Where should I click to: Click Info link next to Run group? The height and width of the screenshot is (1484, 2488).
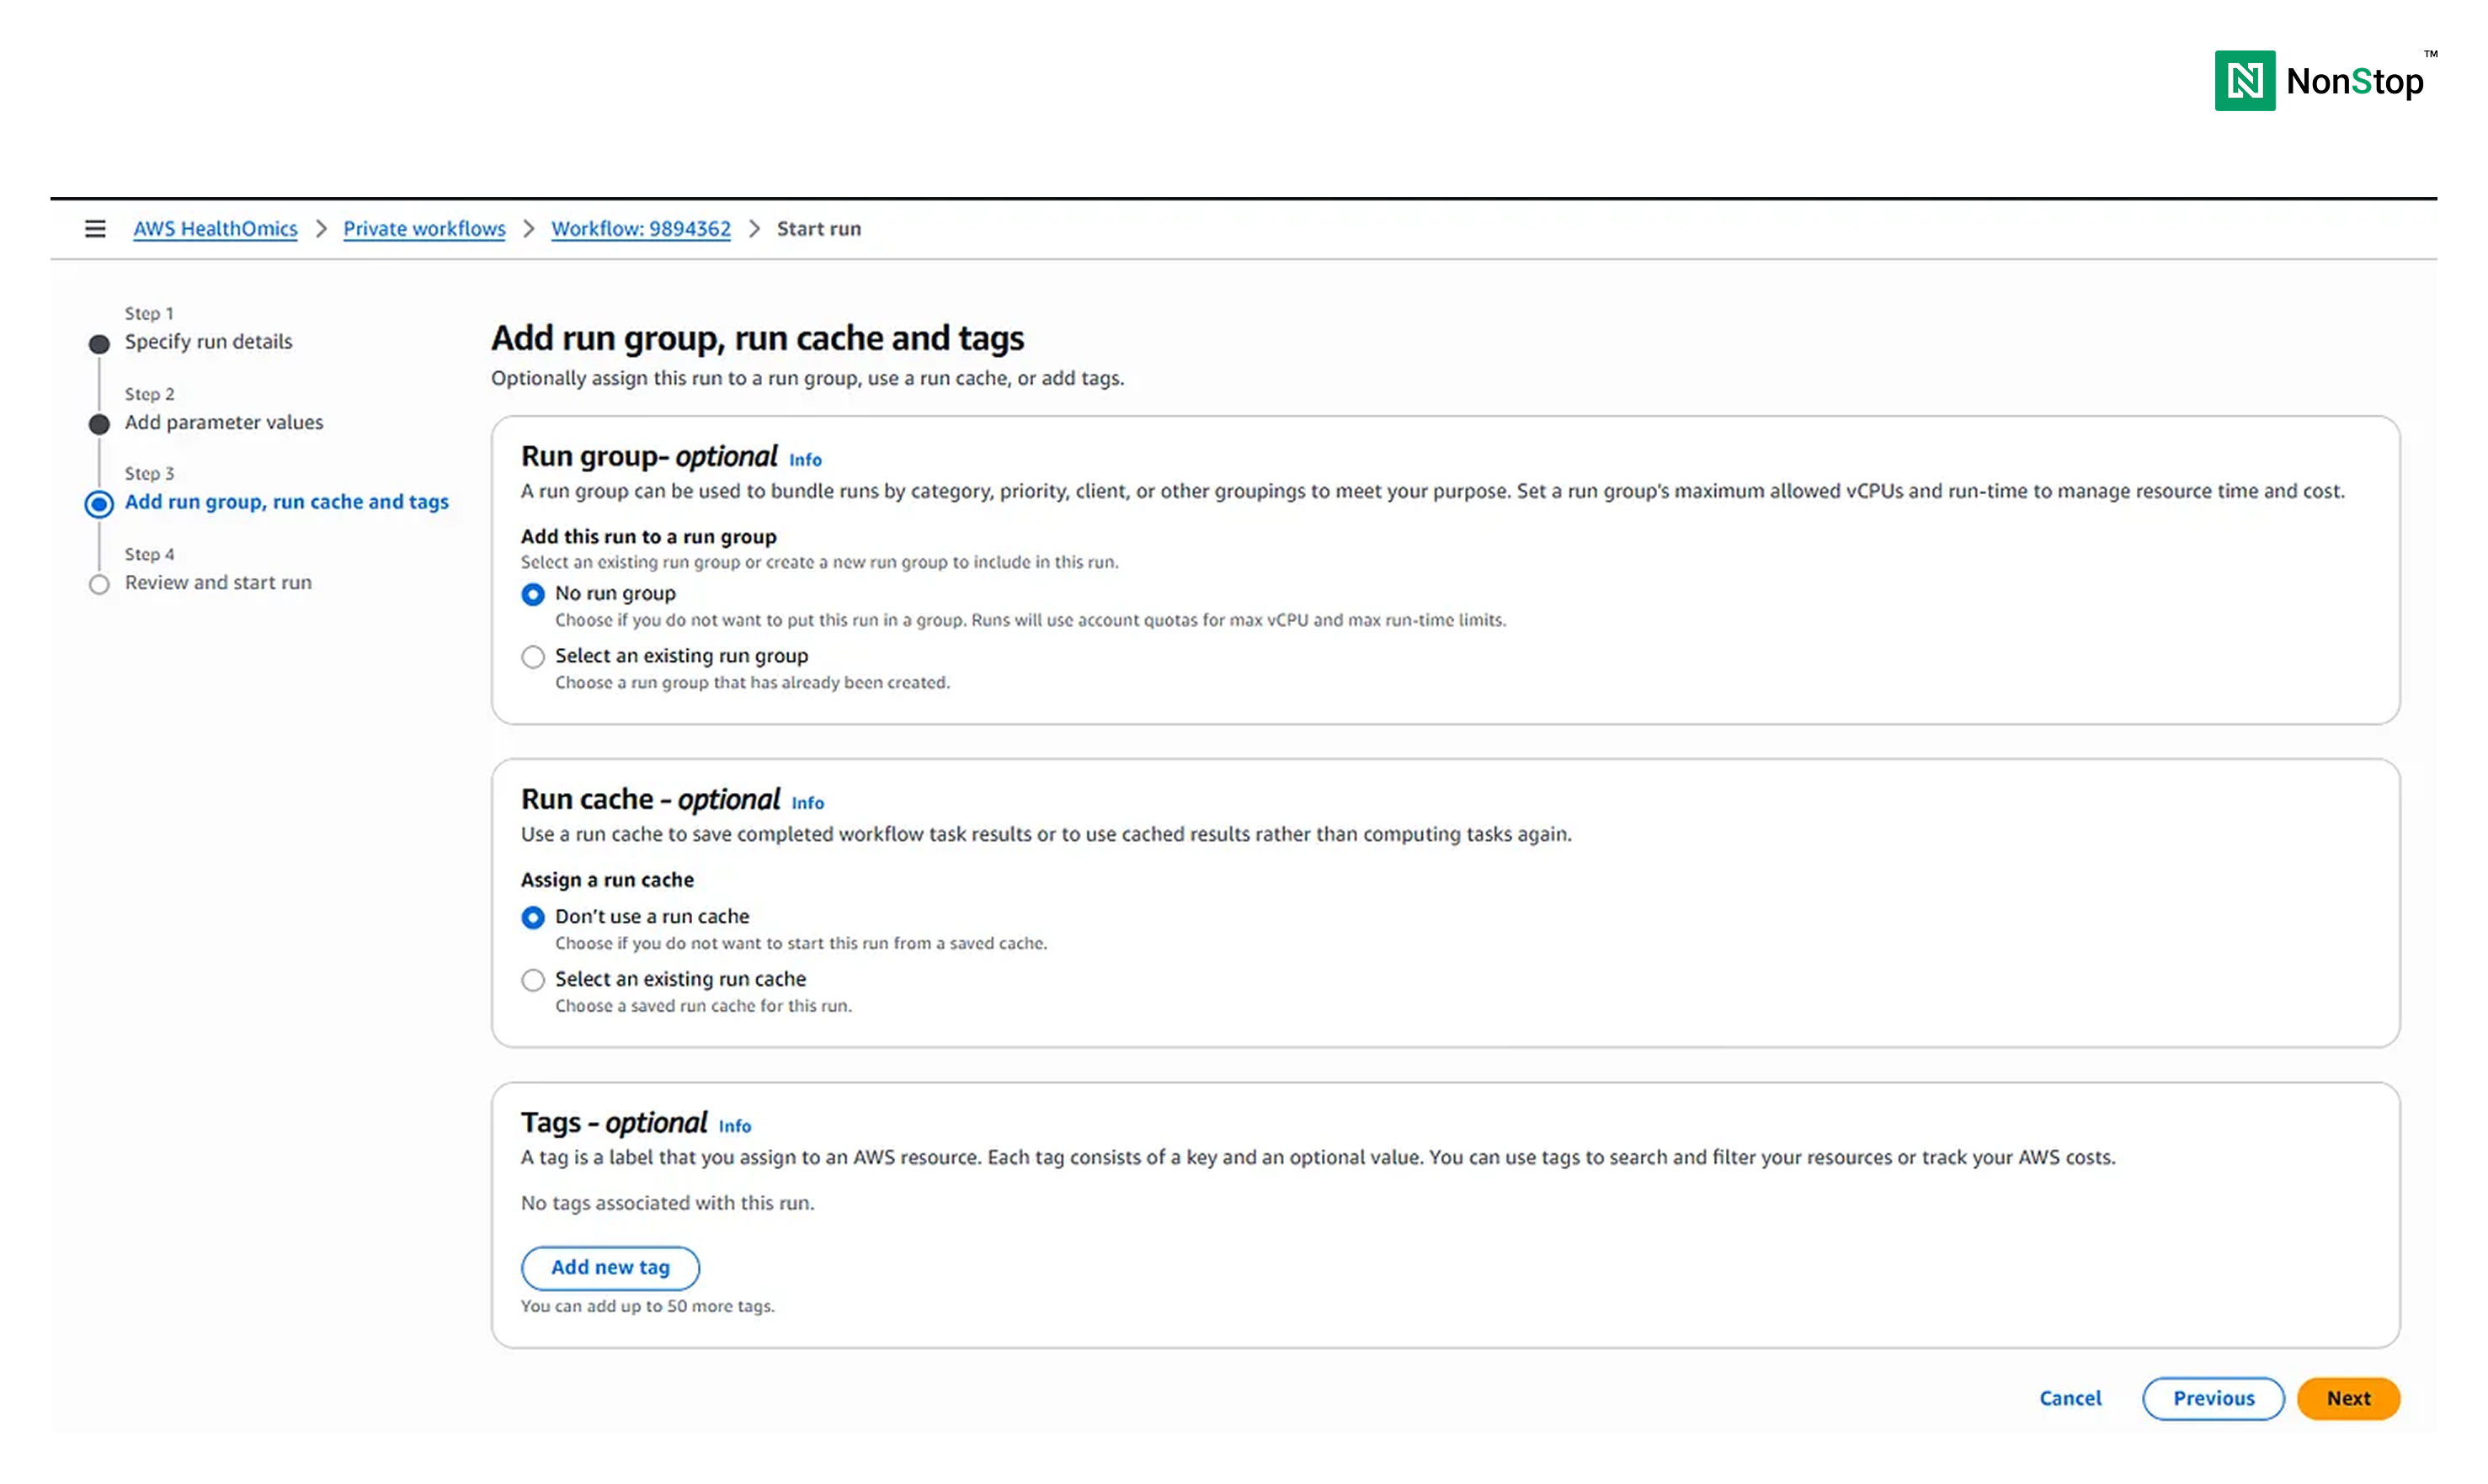pos(805,460)
